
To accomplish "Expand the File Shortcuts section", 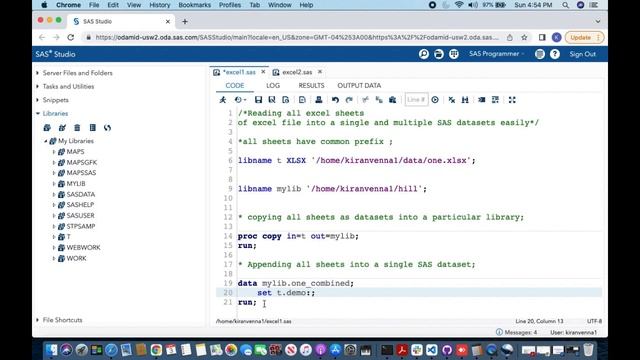I will coord(38,320).
